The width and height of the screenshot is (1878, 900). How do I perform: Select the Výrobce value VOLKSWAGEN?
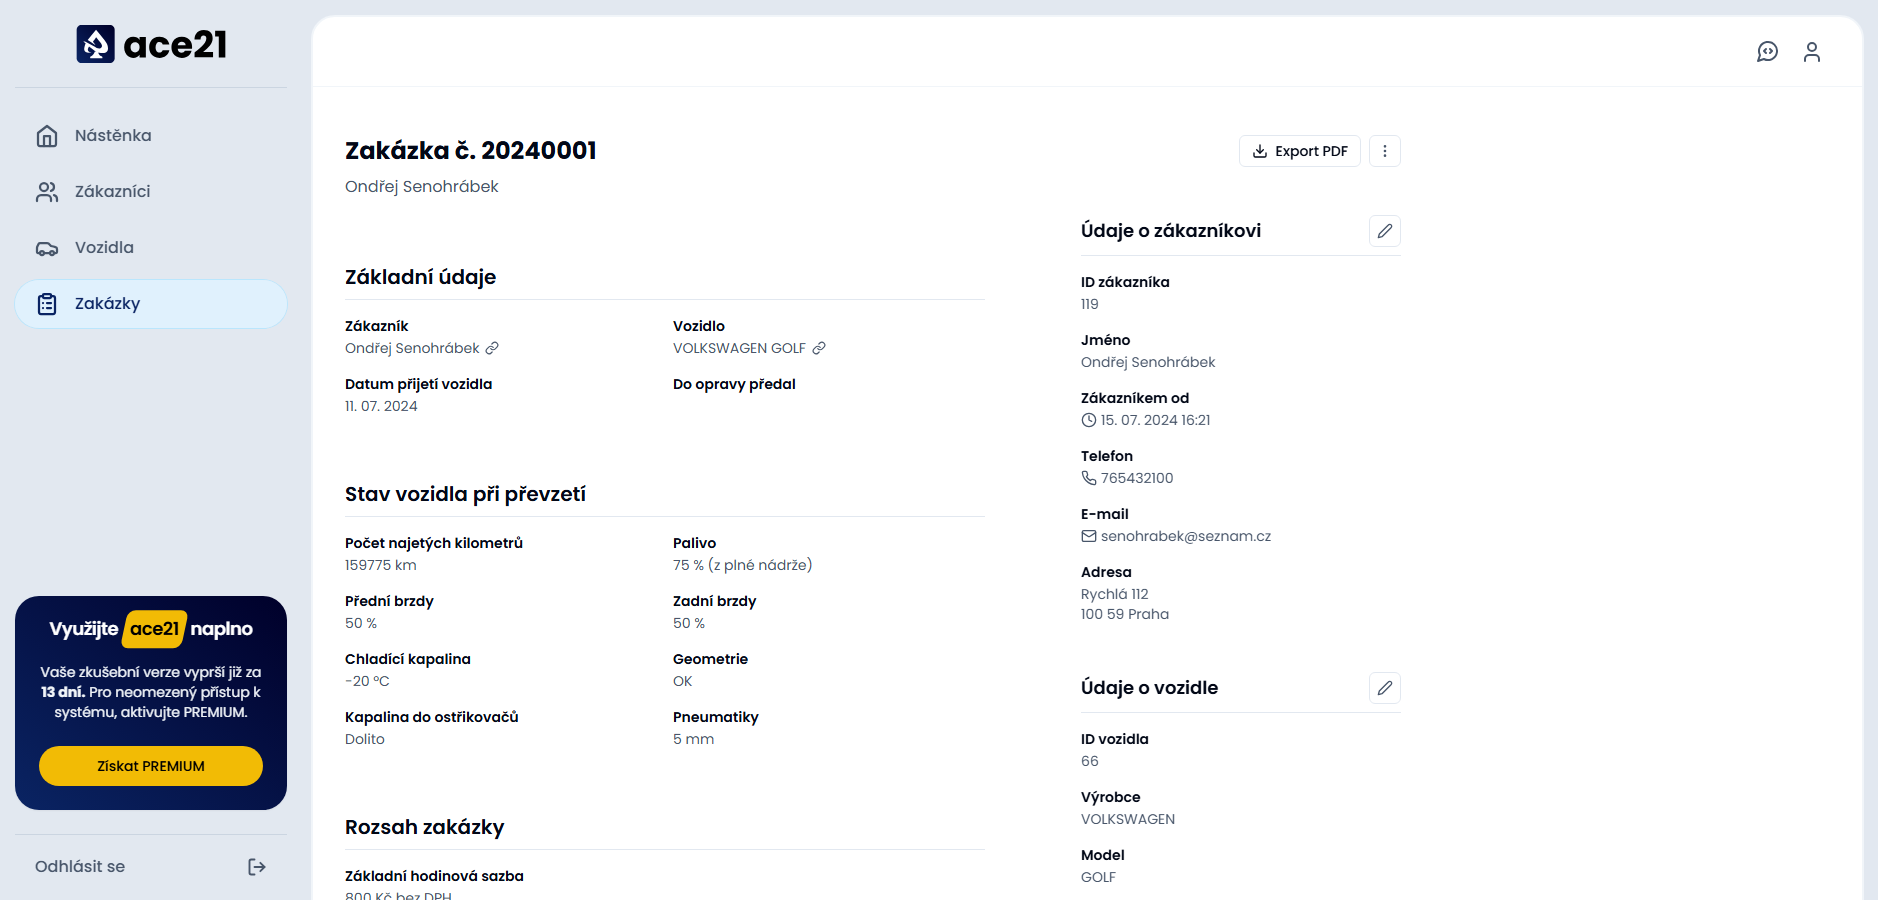(x=1128, y=819)
